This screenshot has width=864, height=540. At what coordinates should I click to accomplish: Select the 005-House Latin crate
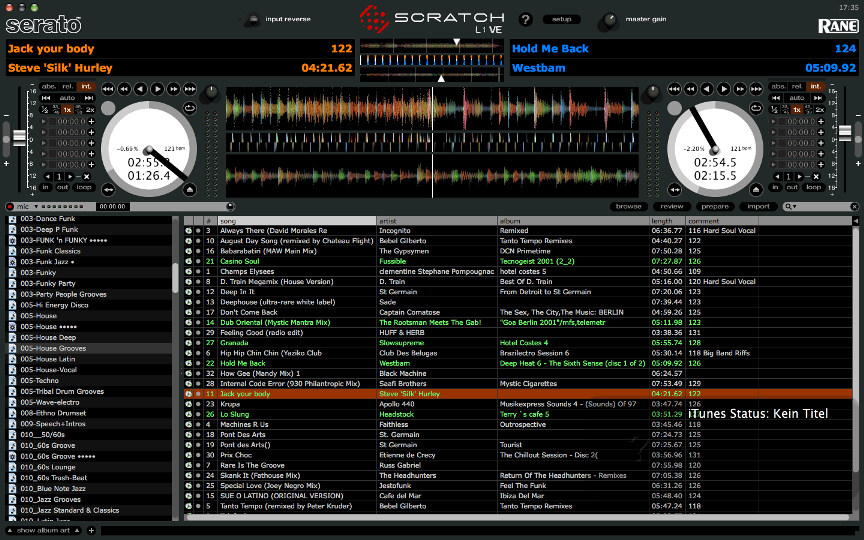(x=48, y=359)
